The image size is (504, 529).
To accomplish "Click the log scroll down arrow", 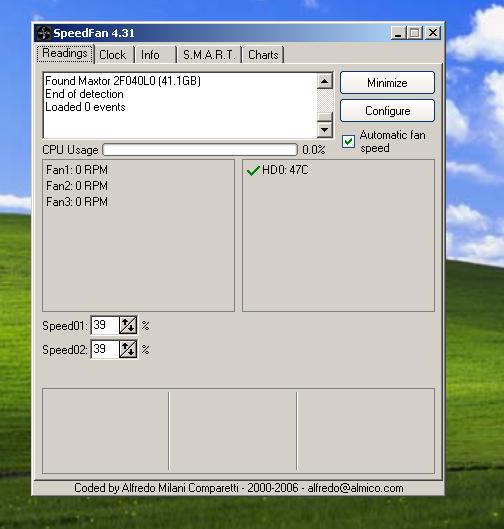I will pyautogui.click(x=325, y=130).
